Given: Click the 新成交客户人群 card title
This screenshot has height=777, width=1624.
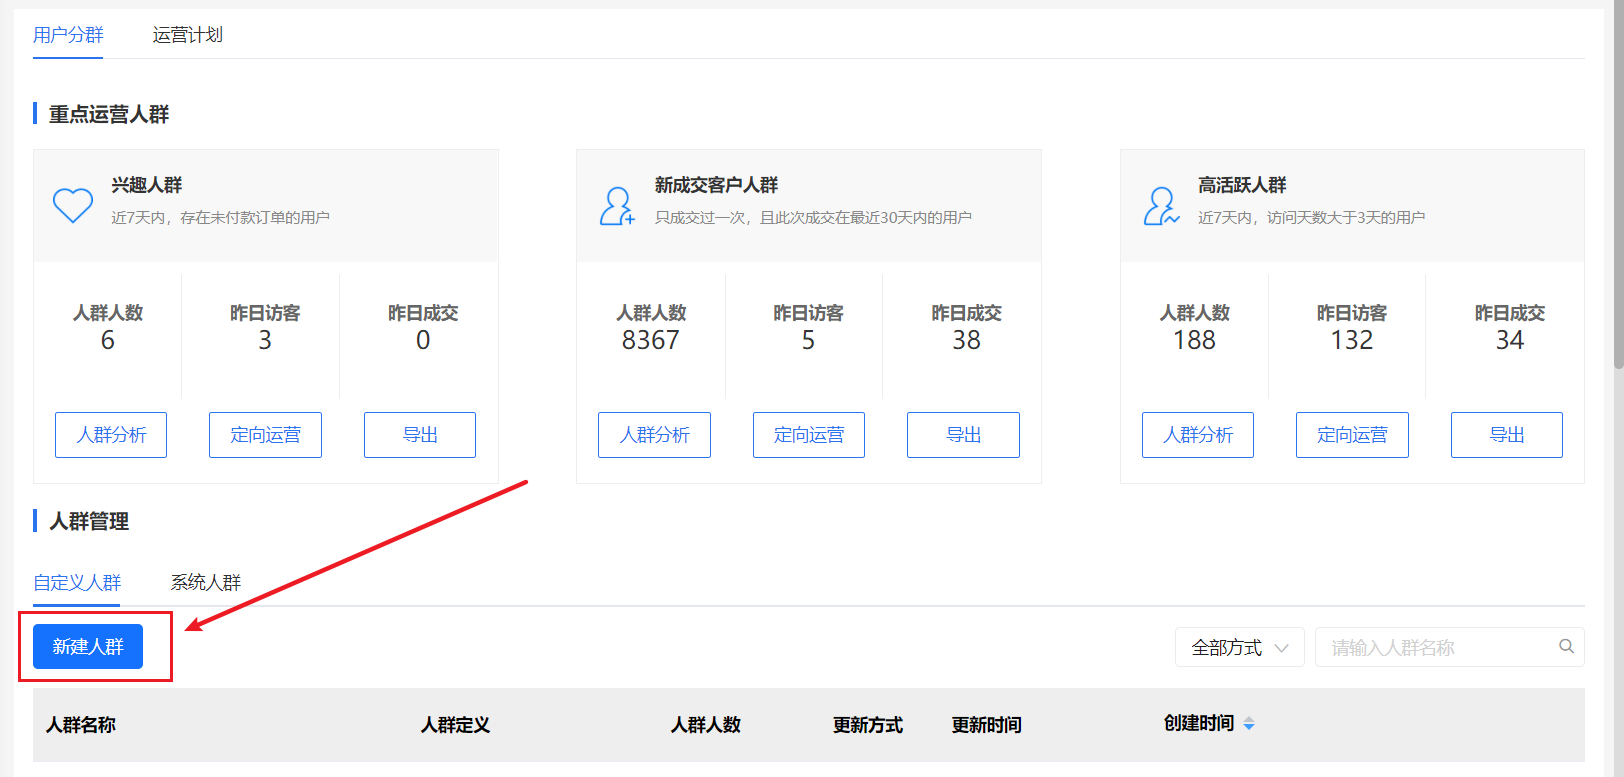Looking at the screenshot, I should pyautogui.click(x=716, y=185).
